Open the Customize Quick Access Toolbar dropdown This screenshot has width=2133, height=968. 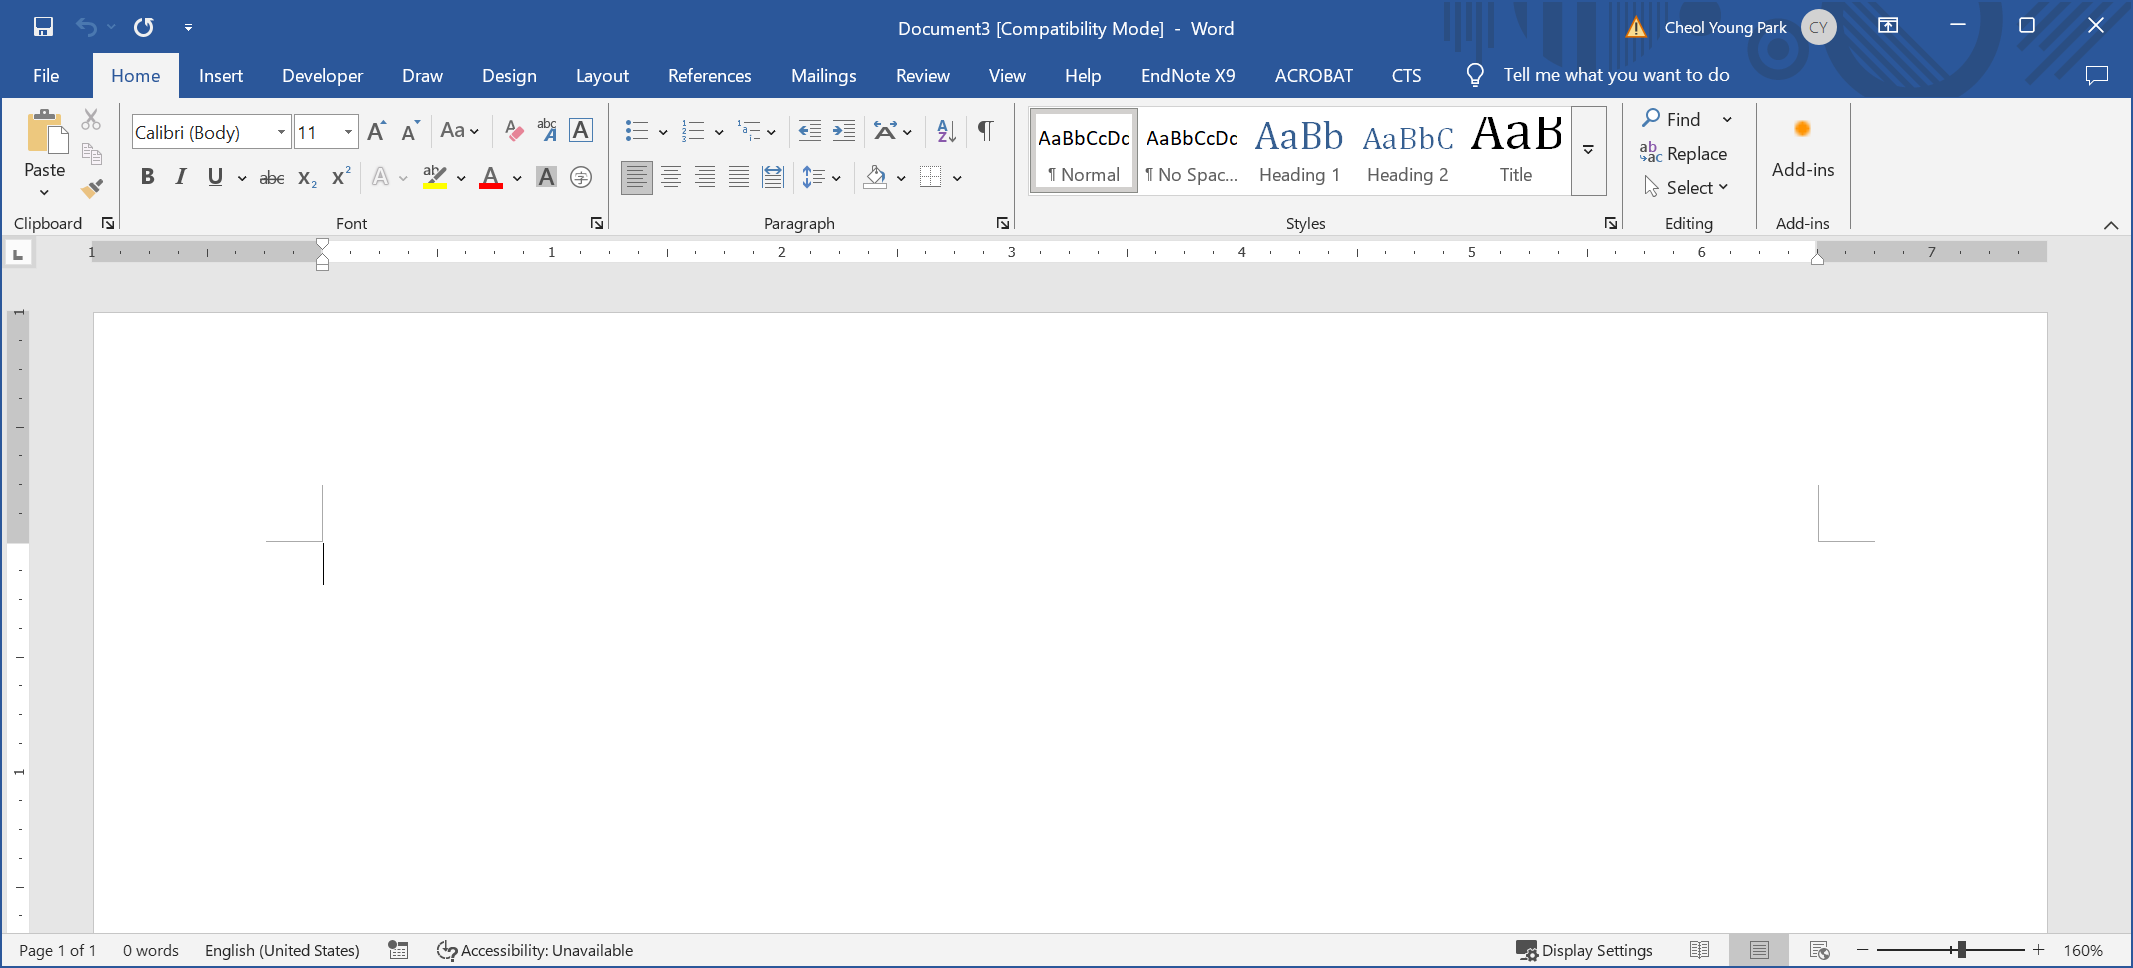pos(188,27)
